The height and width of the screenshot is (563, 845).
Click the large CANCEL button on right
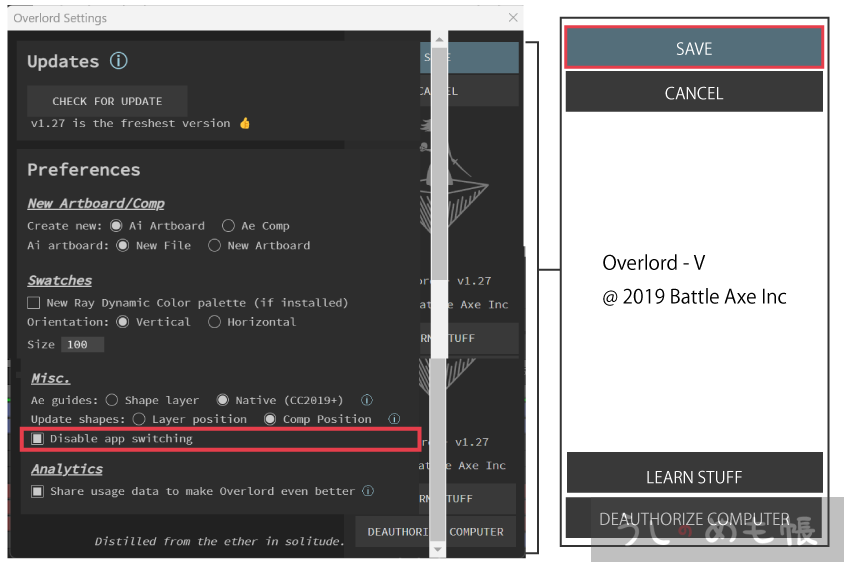(x=694, y=93)
